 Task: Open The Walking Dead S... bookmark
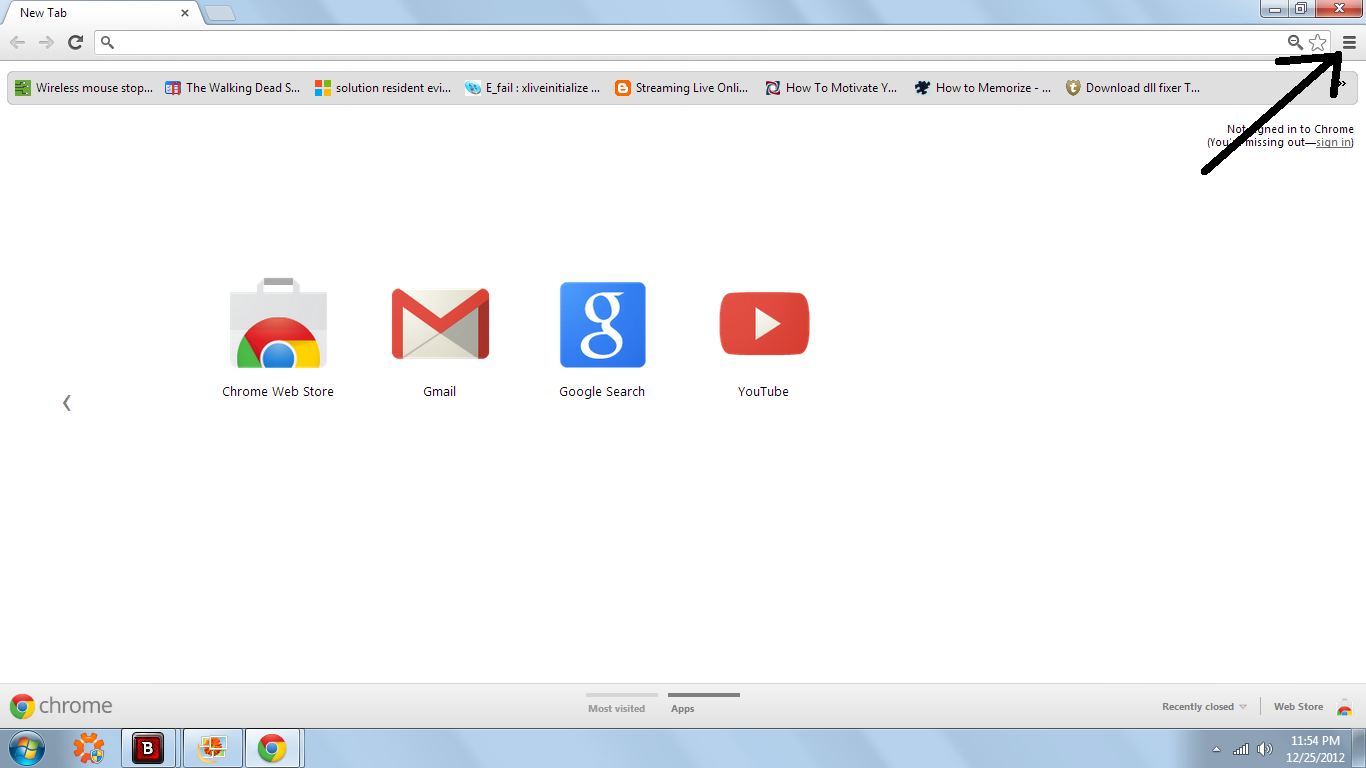click(x=232, y=88)
